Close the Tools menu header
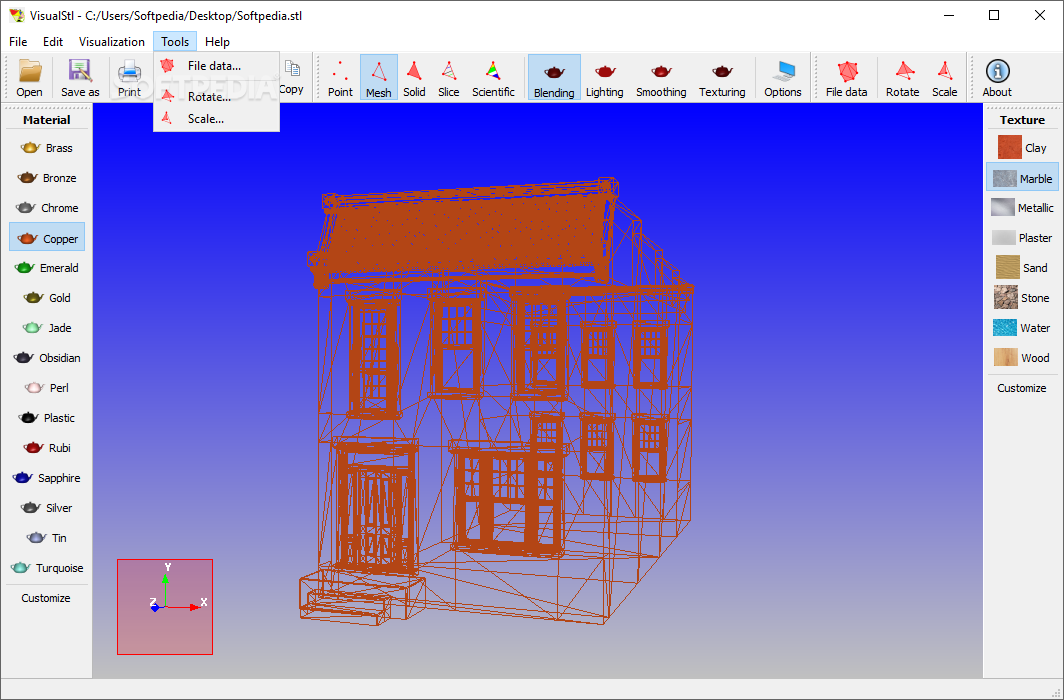This screenshot has height=700, width=1064. pyautogui.click(x=175, y=41)
